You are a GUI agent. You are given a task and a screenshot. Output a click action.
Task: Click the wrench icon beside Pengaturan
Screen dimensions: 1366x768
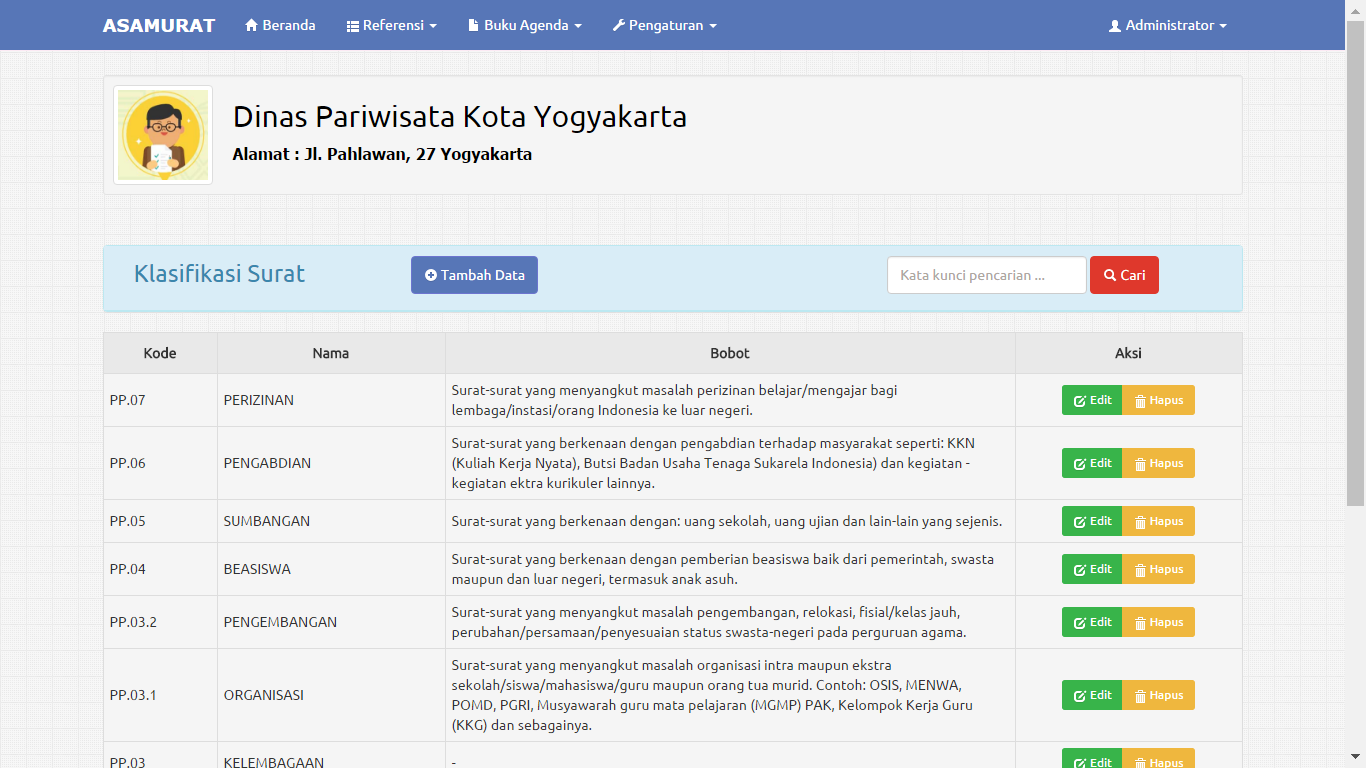[619, 26]
